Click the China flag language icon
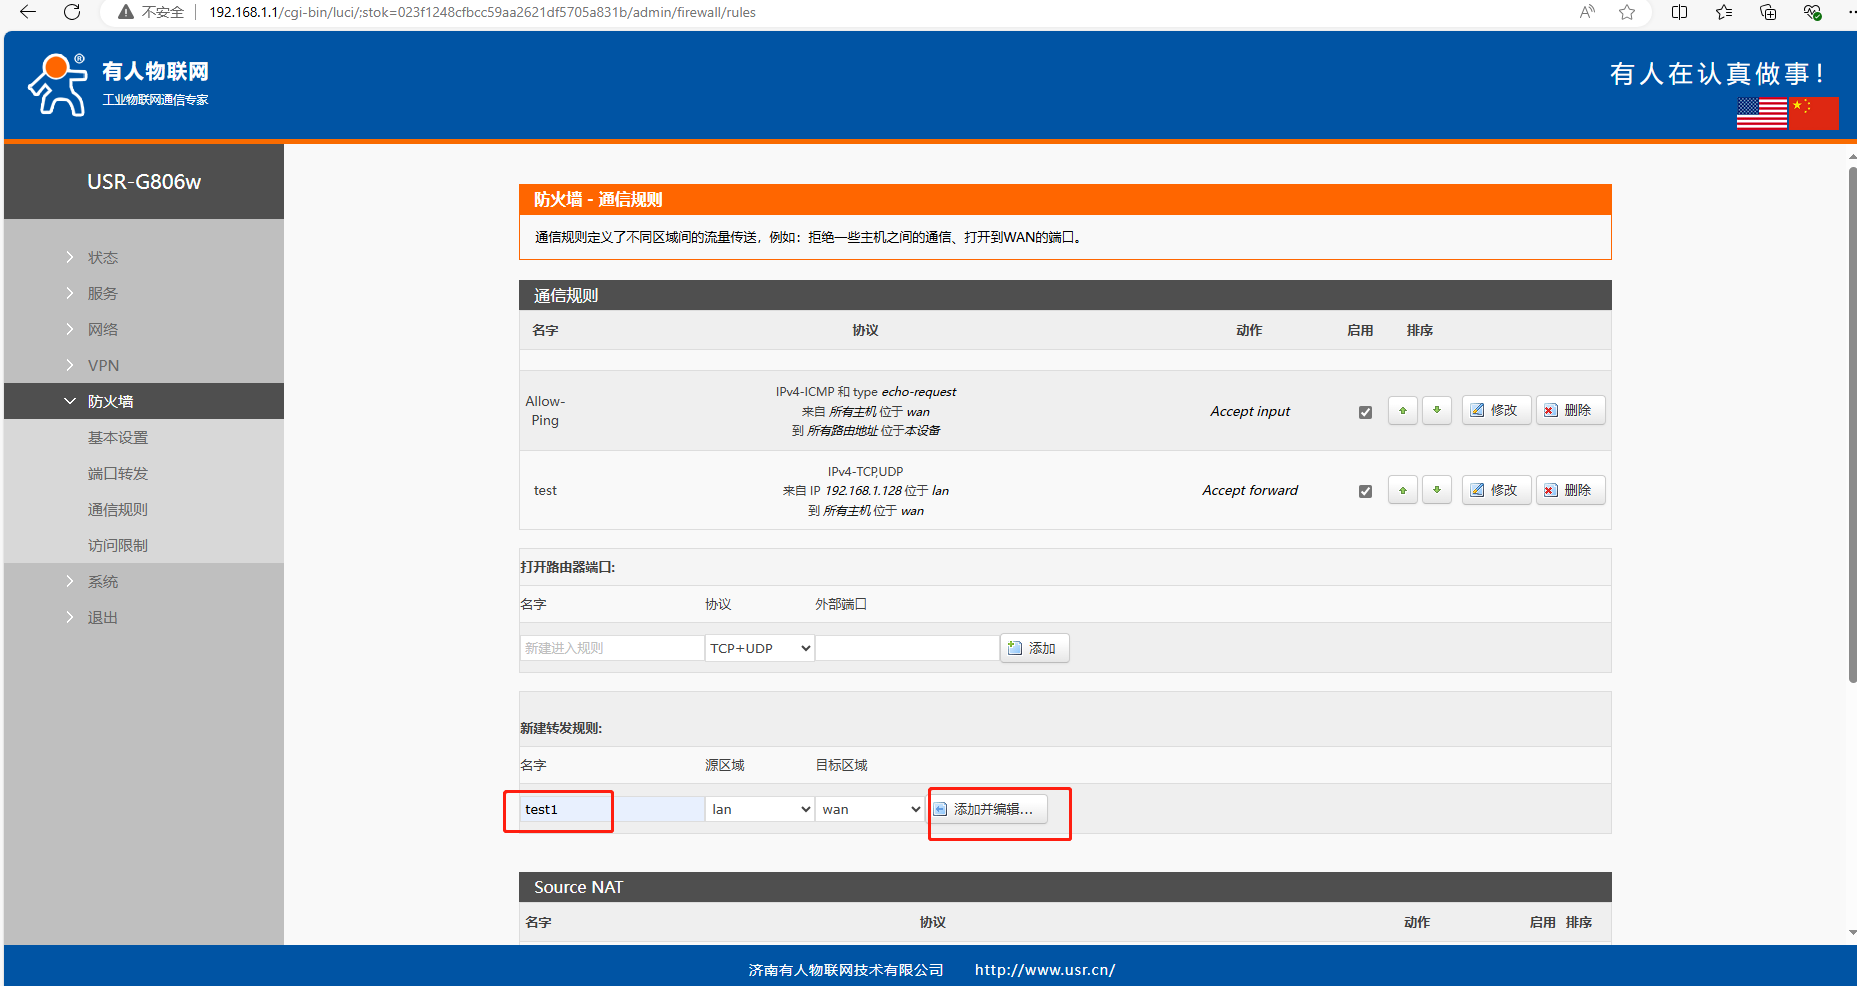 (x=1814, y=113)
